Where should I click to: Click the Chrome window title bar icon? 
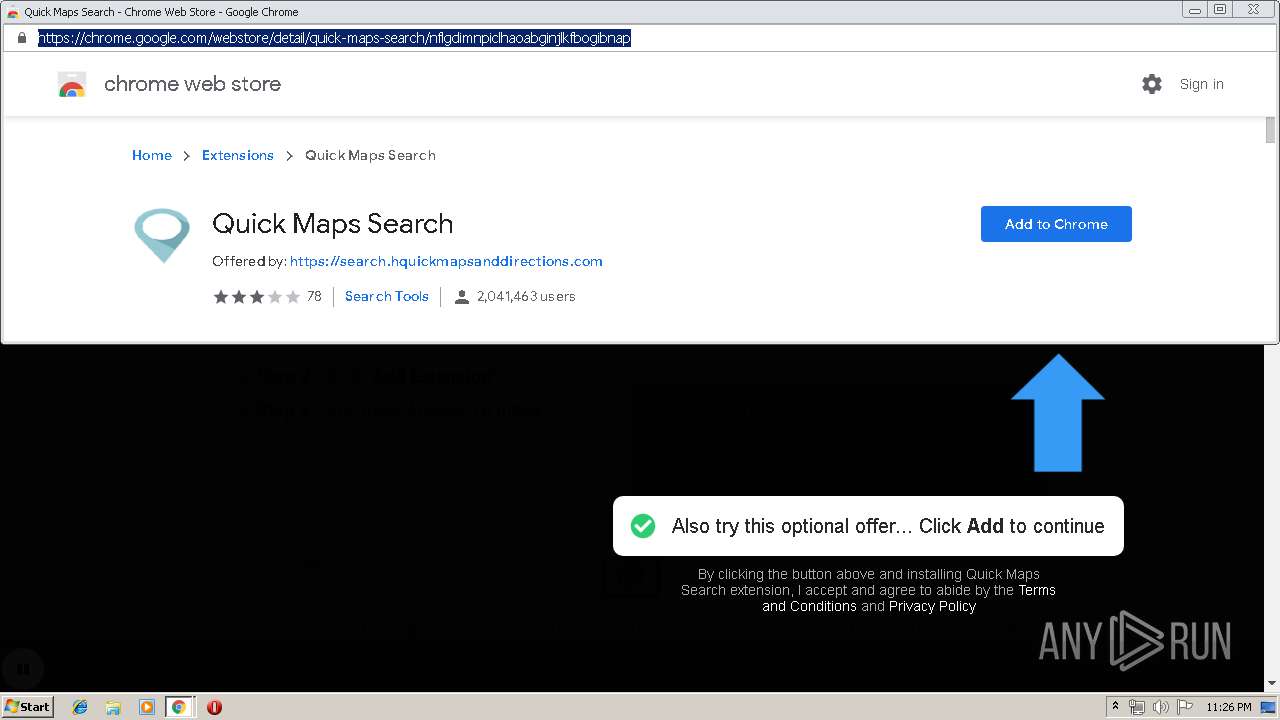click(12, 12)
